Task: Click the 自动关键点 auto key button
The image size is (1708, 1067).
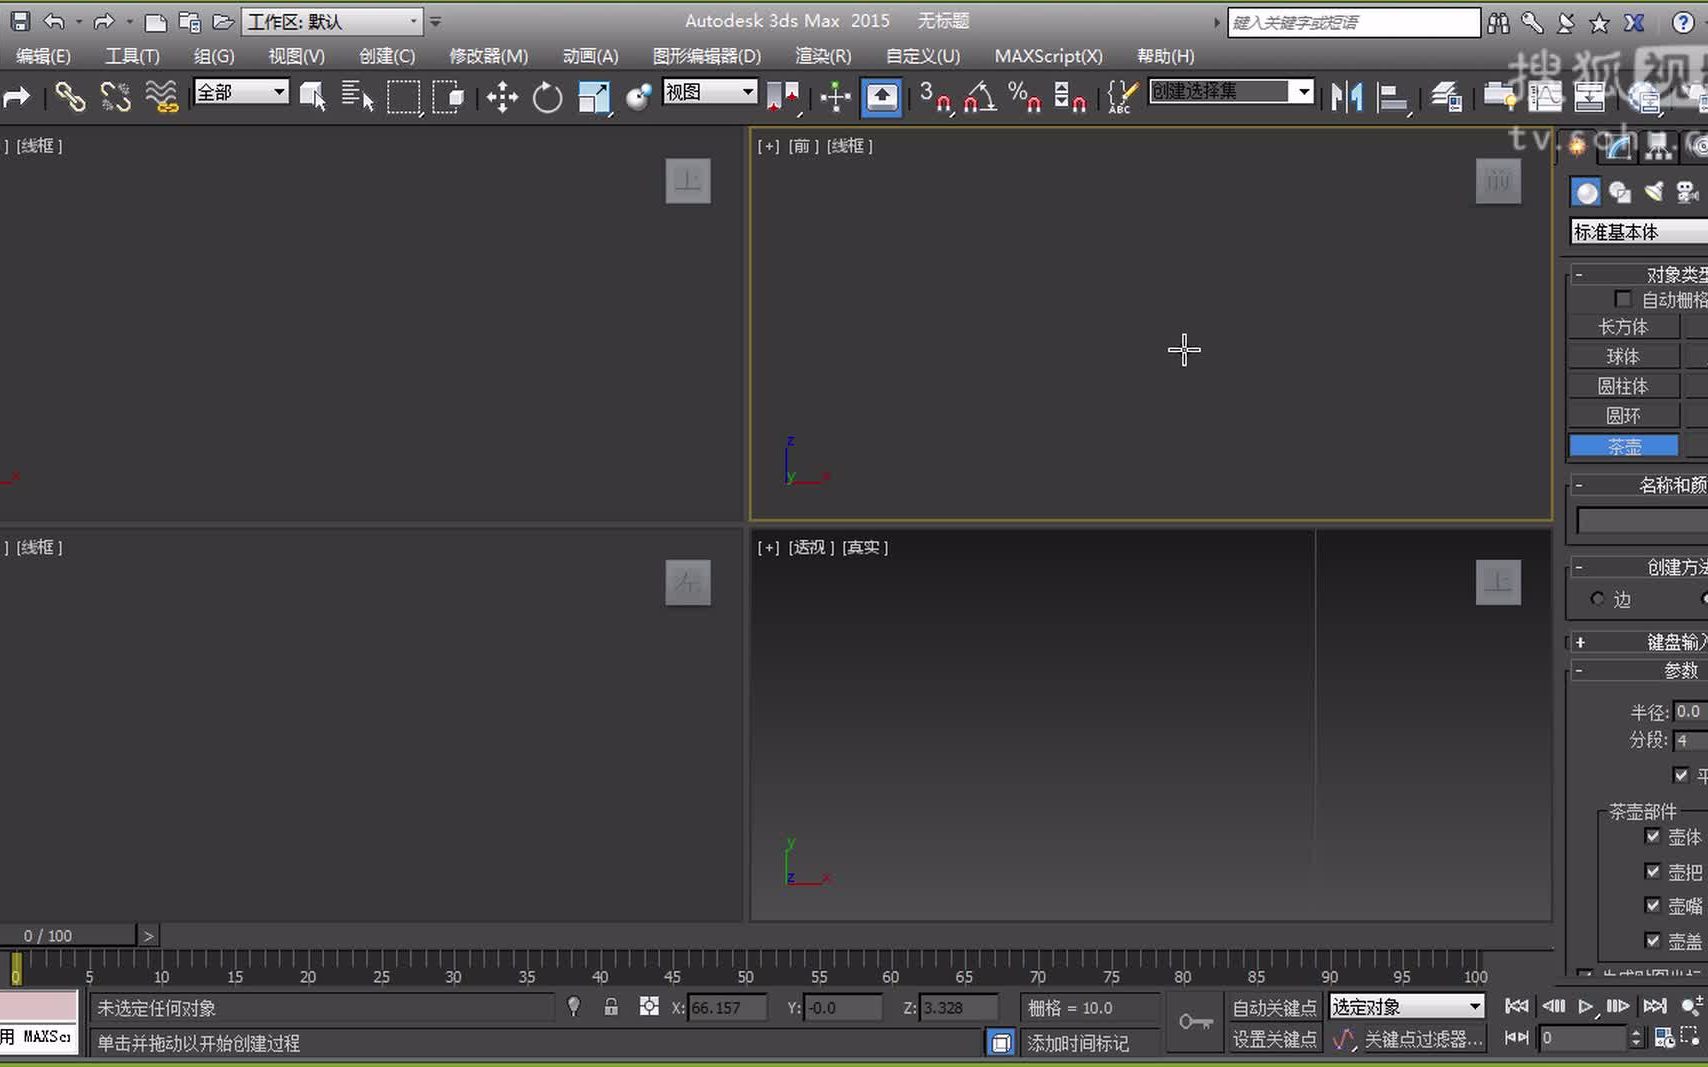Action: 1274,1007
